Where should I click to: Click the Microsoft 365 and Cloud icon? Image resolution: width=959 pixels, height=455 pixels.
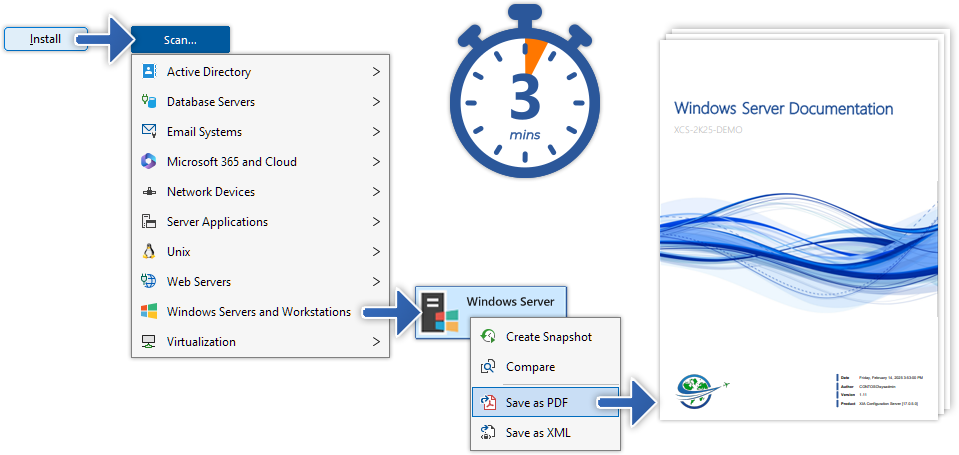click(x=149, y=161)
